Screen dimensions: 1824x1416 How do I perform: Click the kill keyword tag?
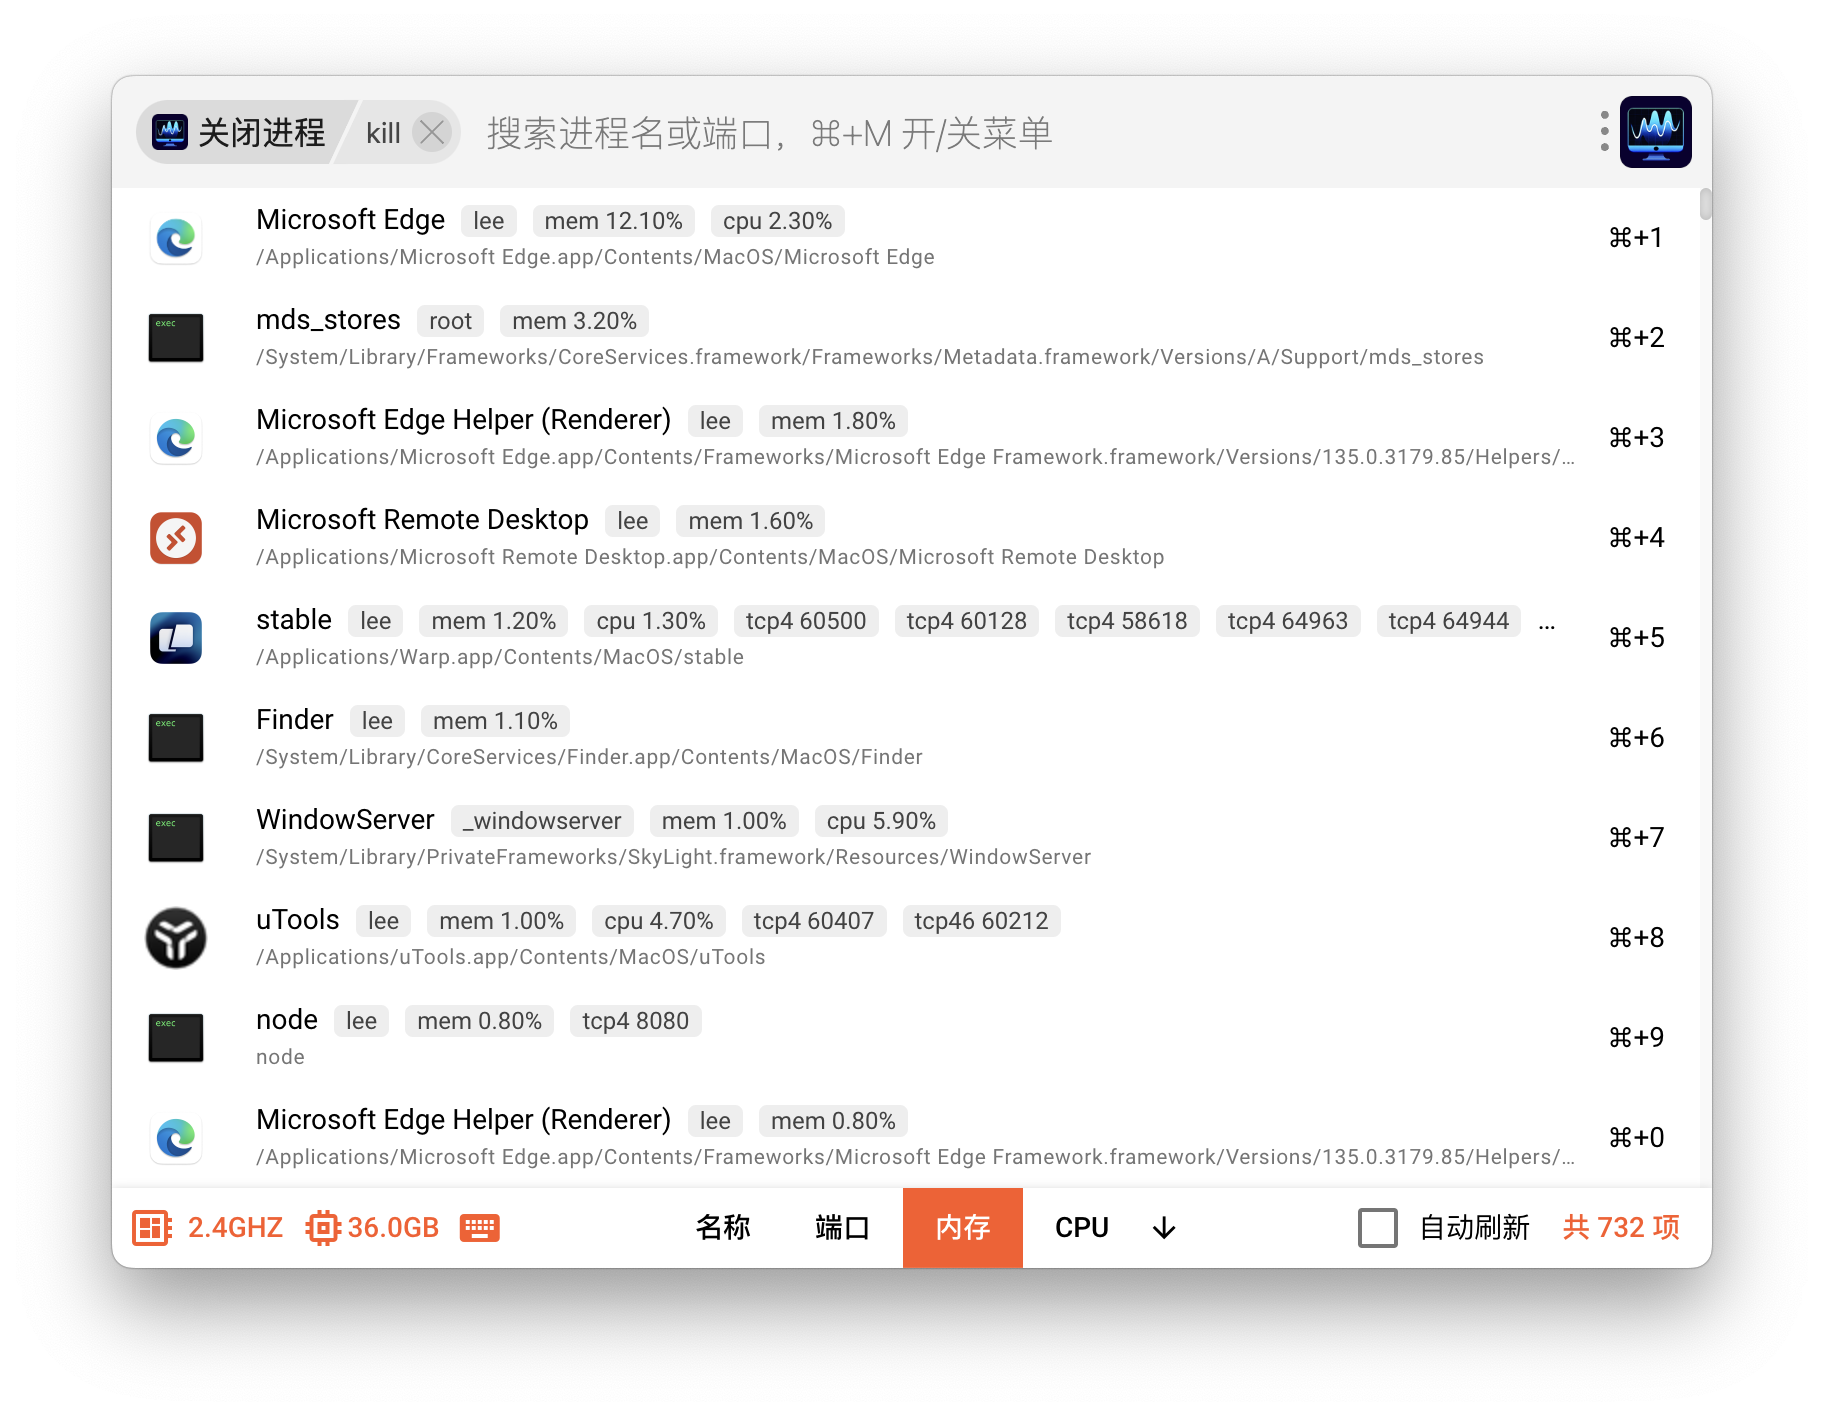383,133
